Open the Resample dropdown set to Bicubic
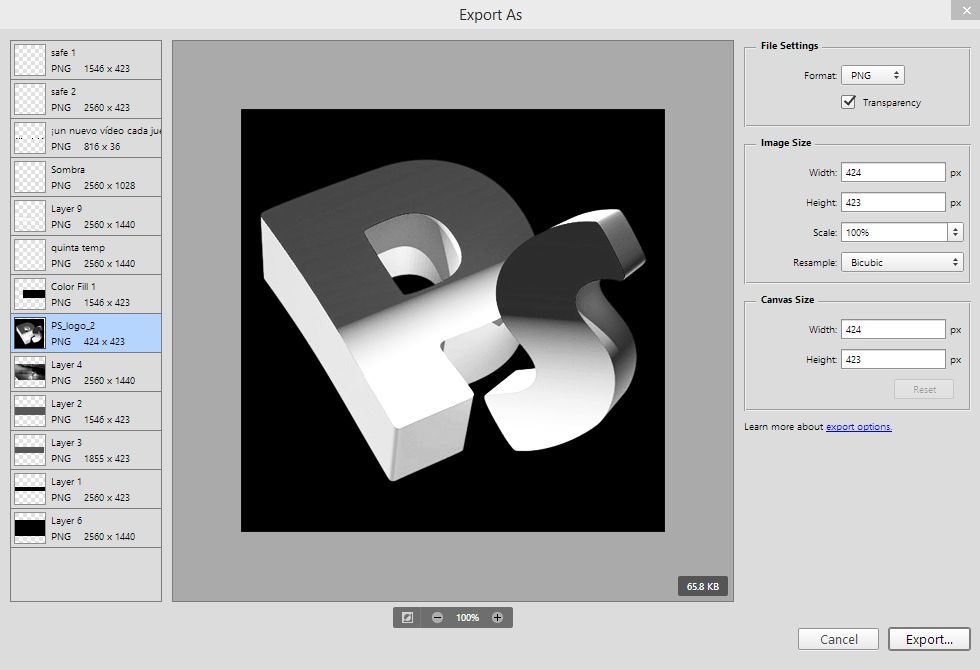 [902, 262]
